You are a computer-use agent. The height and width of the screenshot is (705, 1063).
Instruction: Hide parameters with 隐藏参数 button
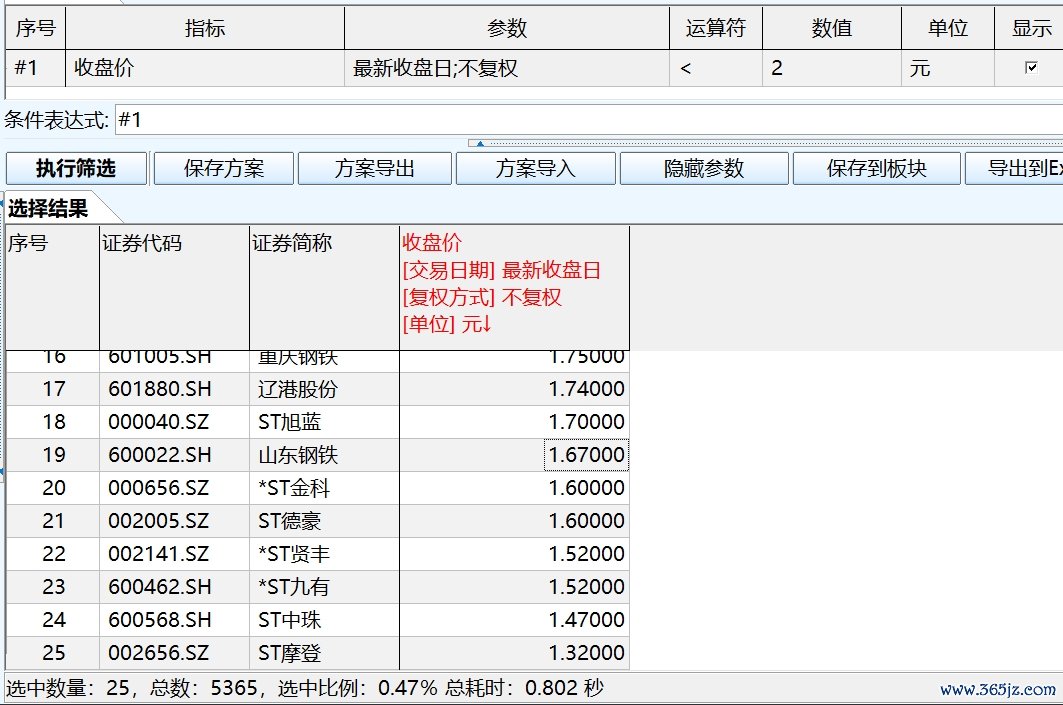pyautogui.click(x=704, y=169)
